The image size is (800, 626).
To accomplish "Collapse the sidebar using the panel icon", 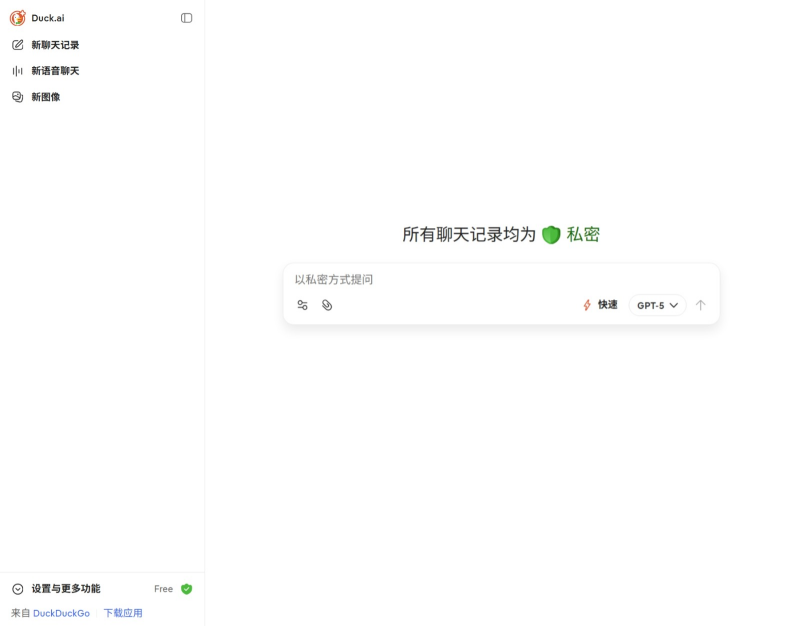I will [186, 18].
